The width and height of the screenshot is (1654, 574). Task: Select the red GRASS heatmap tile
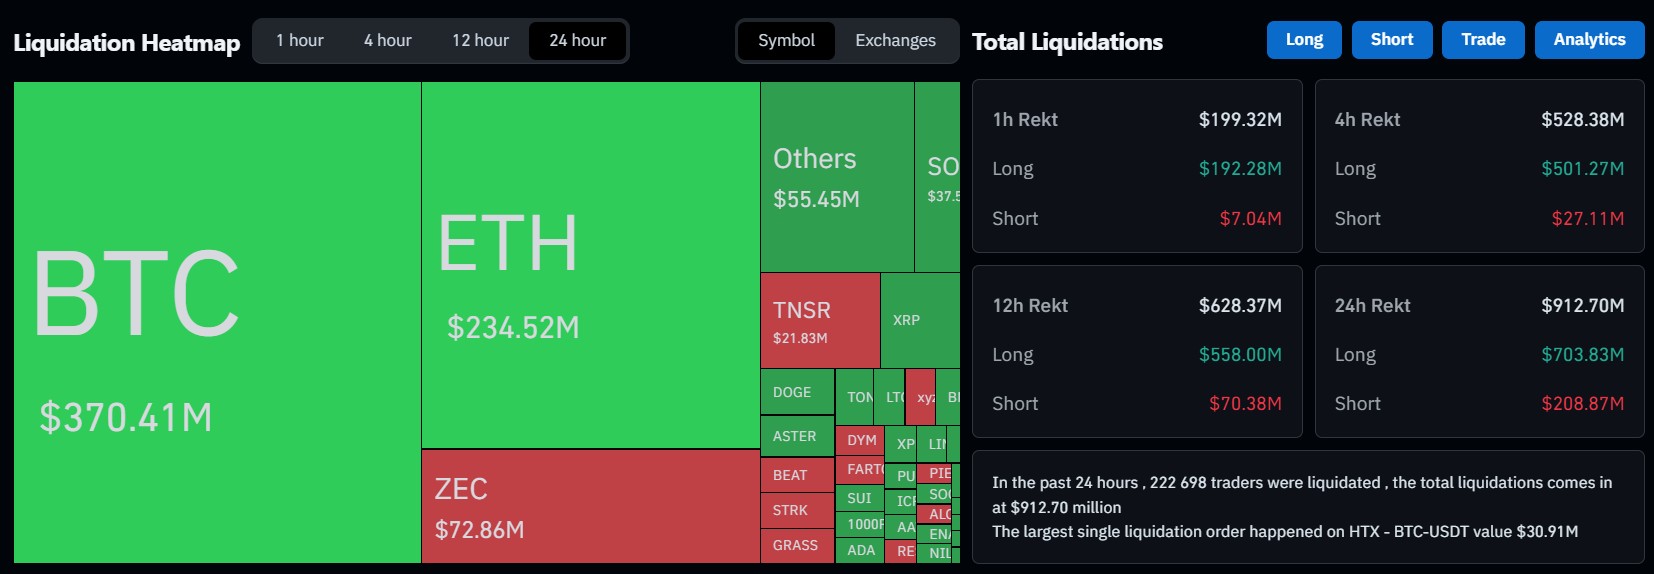point(797,545)
